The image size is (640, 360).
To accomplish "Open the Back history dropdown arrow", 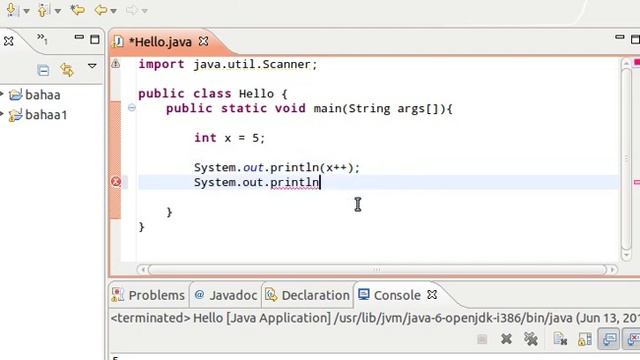I will (113, 11).
